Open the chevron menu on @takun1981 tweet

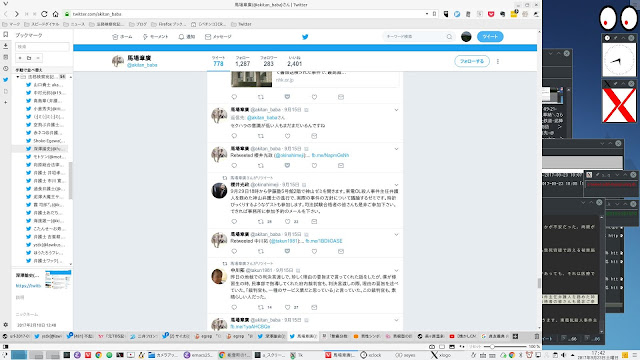(396, 271)
